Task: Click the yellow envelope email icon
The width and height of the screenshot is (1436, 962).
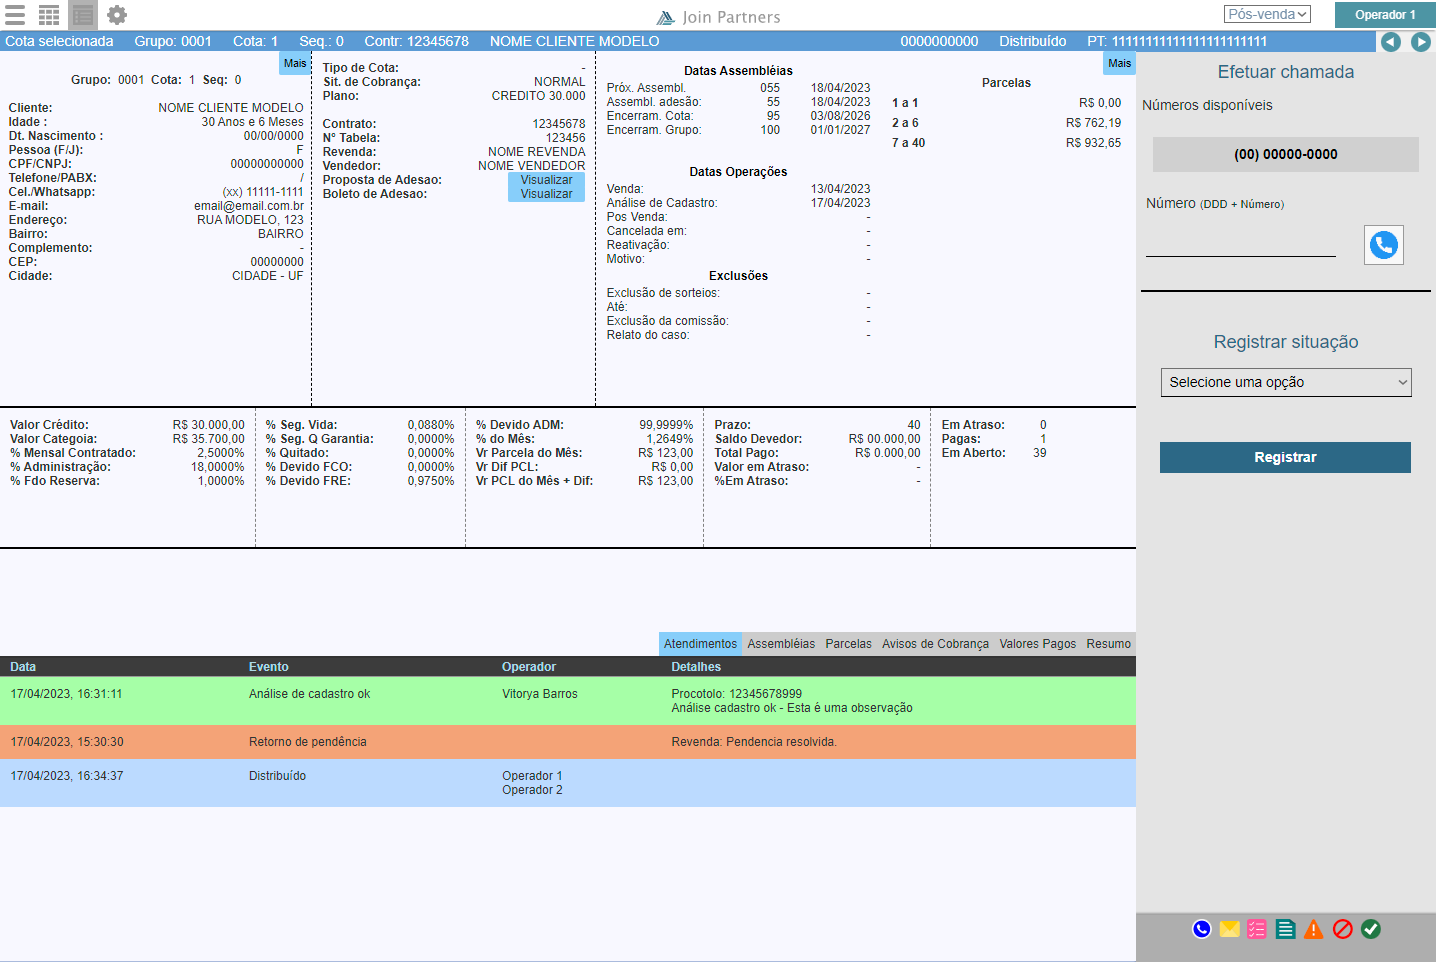Action: click(x=1229, y=929)
